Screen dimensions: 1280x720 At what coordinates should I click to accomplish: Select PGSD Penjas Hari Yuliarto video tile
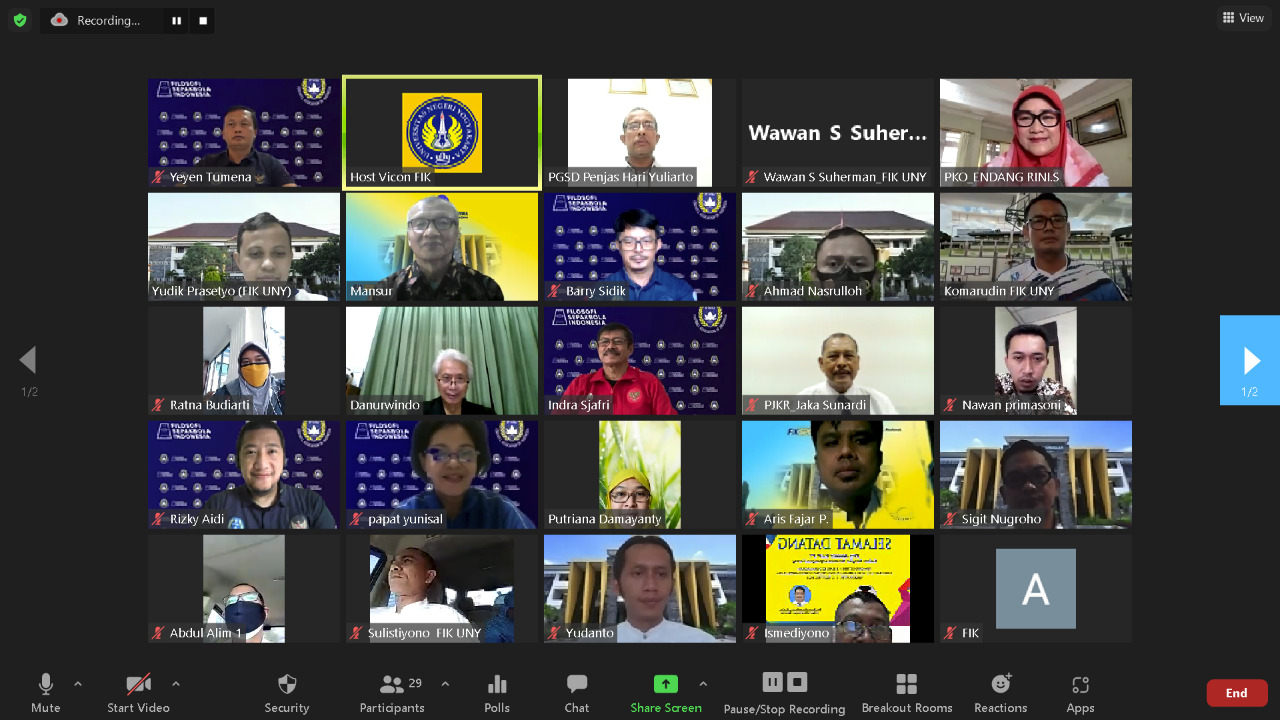pos(640,133)
